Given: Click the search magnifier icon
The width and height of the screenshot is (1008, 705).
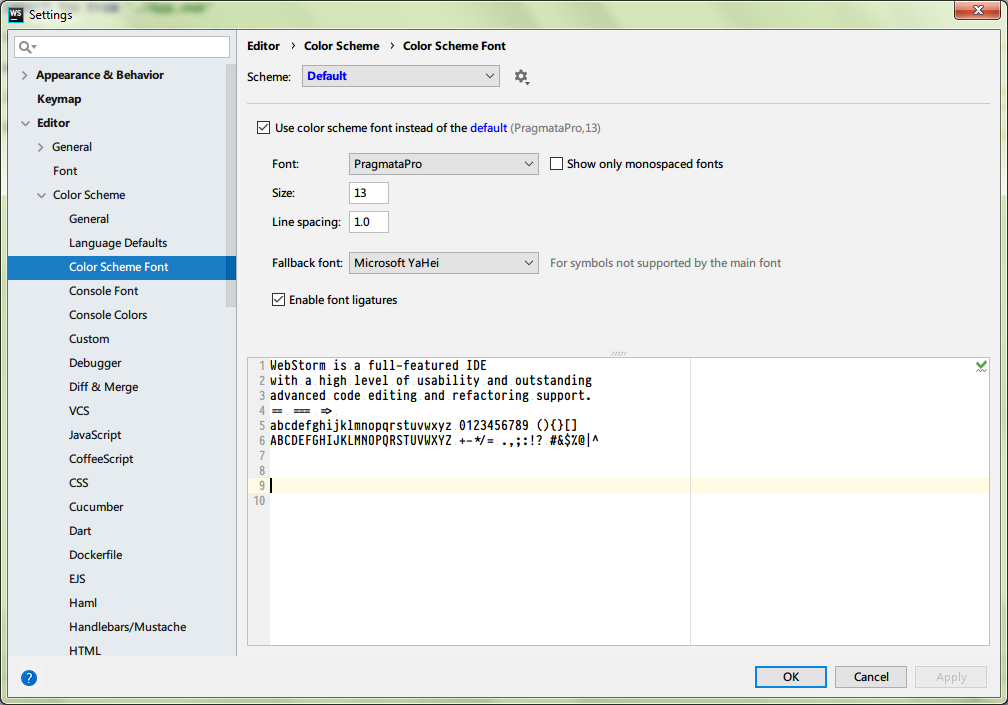Looking at the screenshot, I should tap(27, 47).
